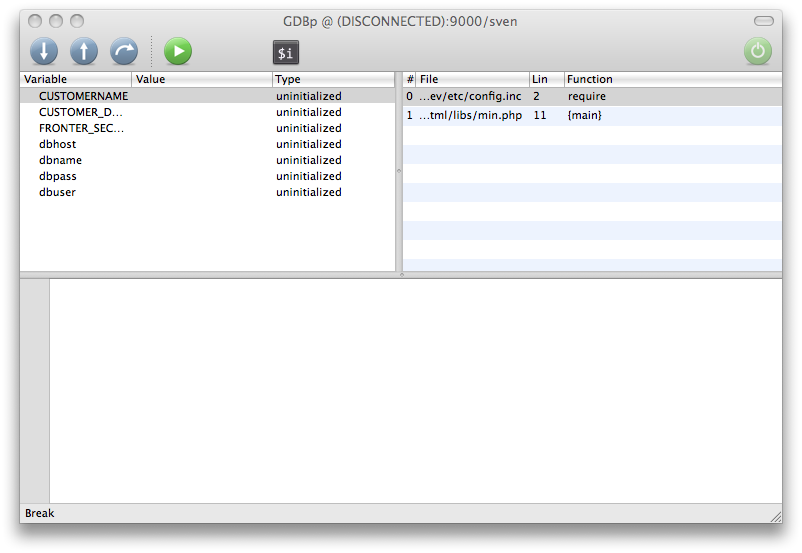Viewport: 802px width, 553px height.
Task: Select stack frame 1 min.php {main}
Action: click(470, 116)
